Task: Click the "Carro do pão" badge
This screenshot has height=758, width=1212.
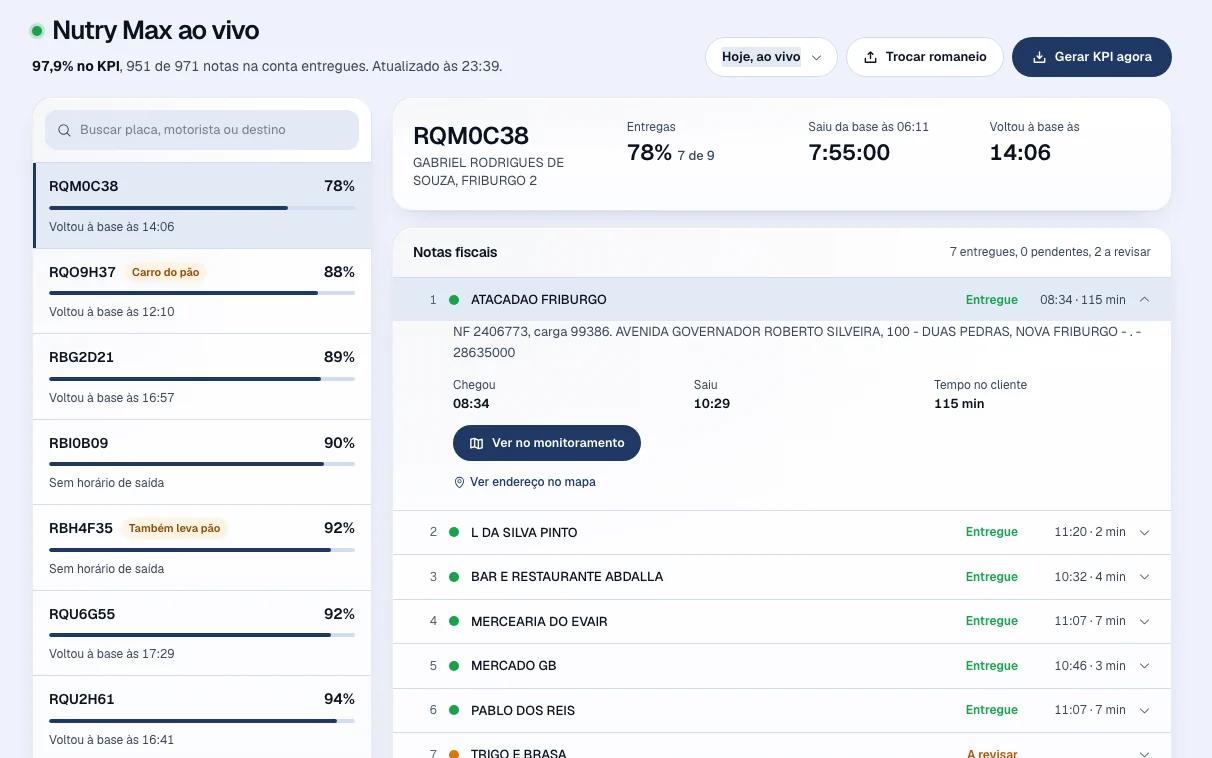Action: point(166,272)
